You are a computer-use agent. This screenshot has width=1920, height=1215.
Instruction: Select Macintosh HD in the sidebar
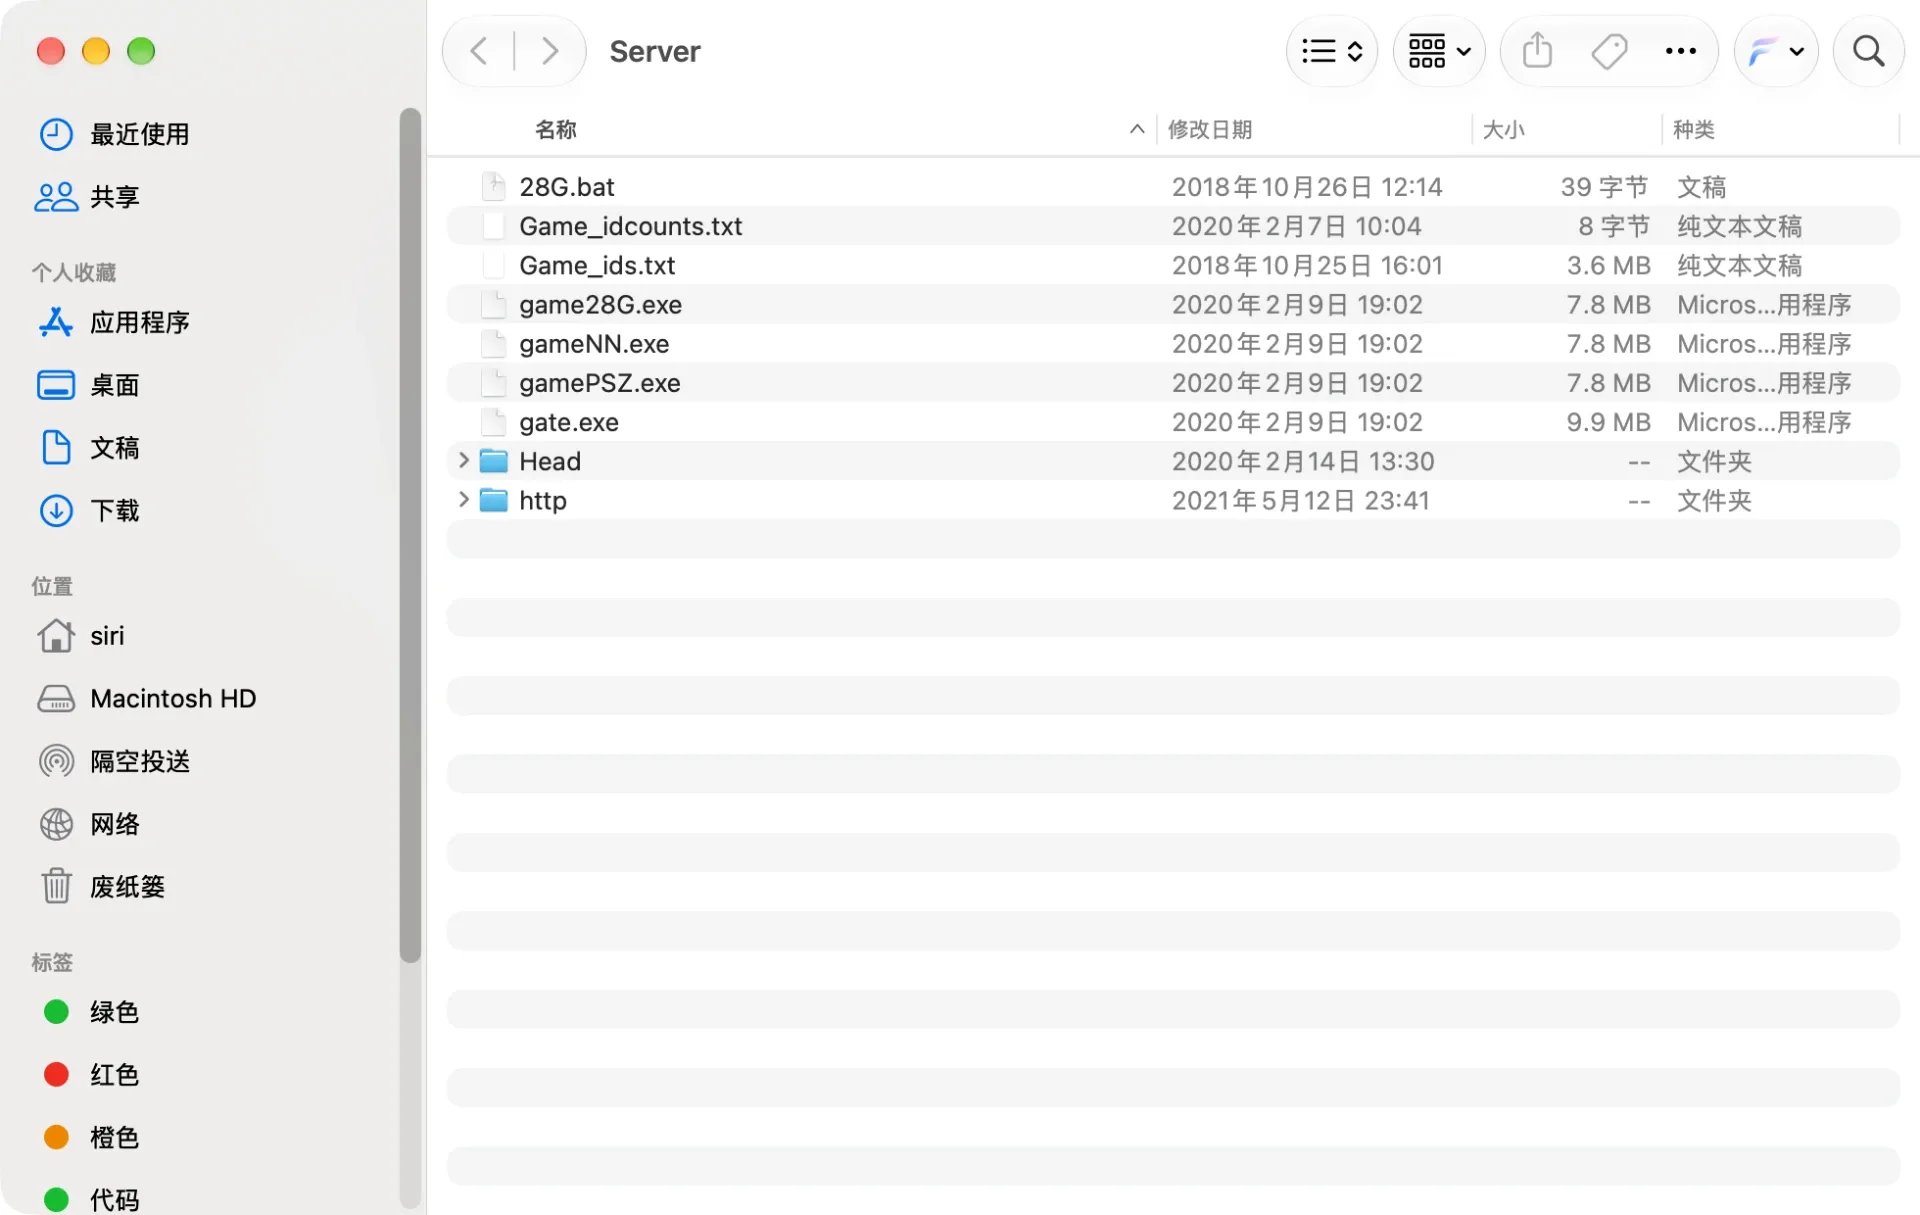(147, 698)
